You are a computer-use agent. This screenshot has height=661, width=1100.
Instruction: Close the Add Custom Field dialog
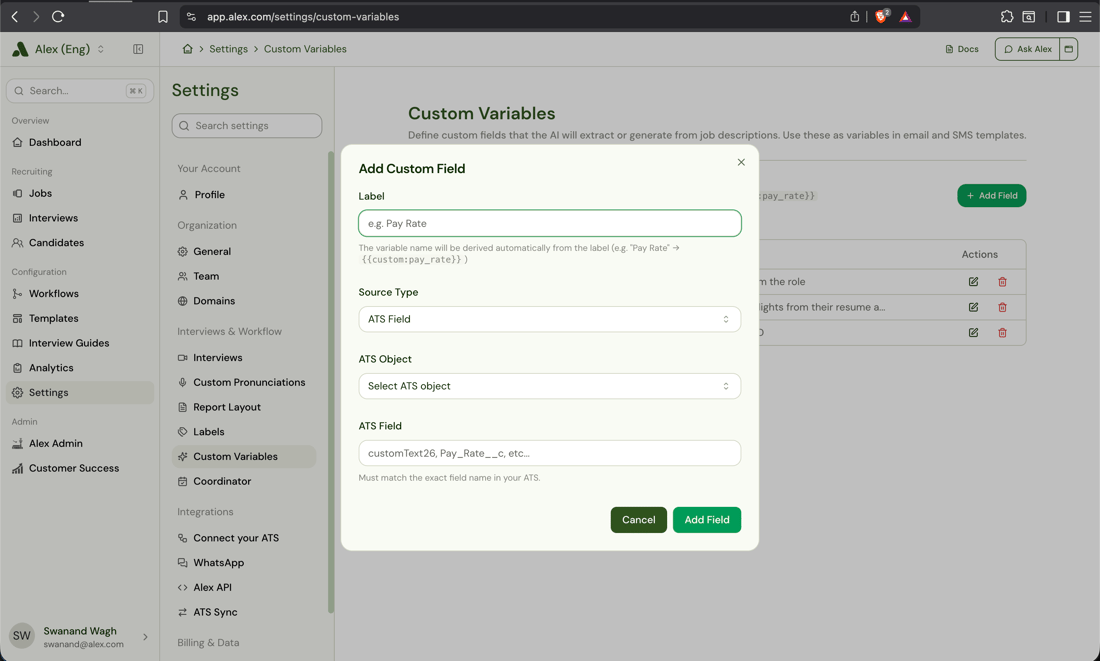tap(741, 162)
